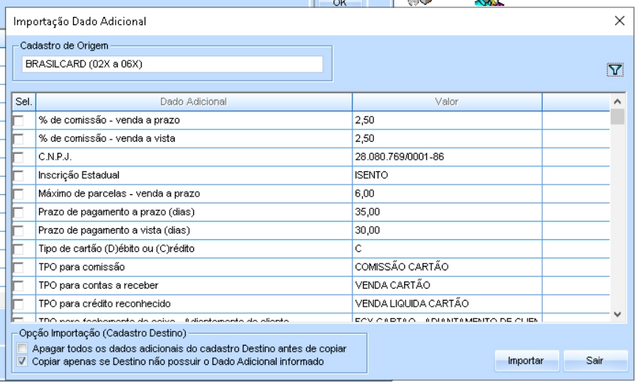Image resolution: width=641 pixels, height=387 pixels.
Task: Select the value VENDA CARTÃO
Action: (392, 285)
